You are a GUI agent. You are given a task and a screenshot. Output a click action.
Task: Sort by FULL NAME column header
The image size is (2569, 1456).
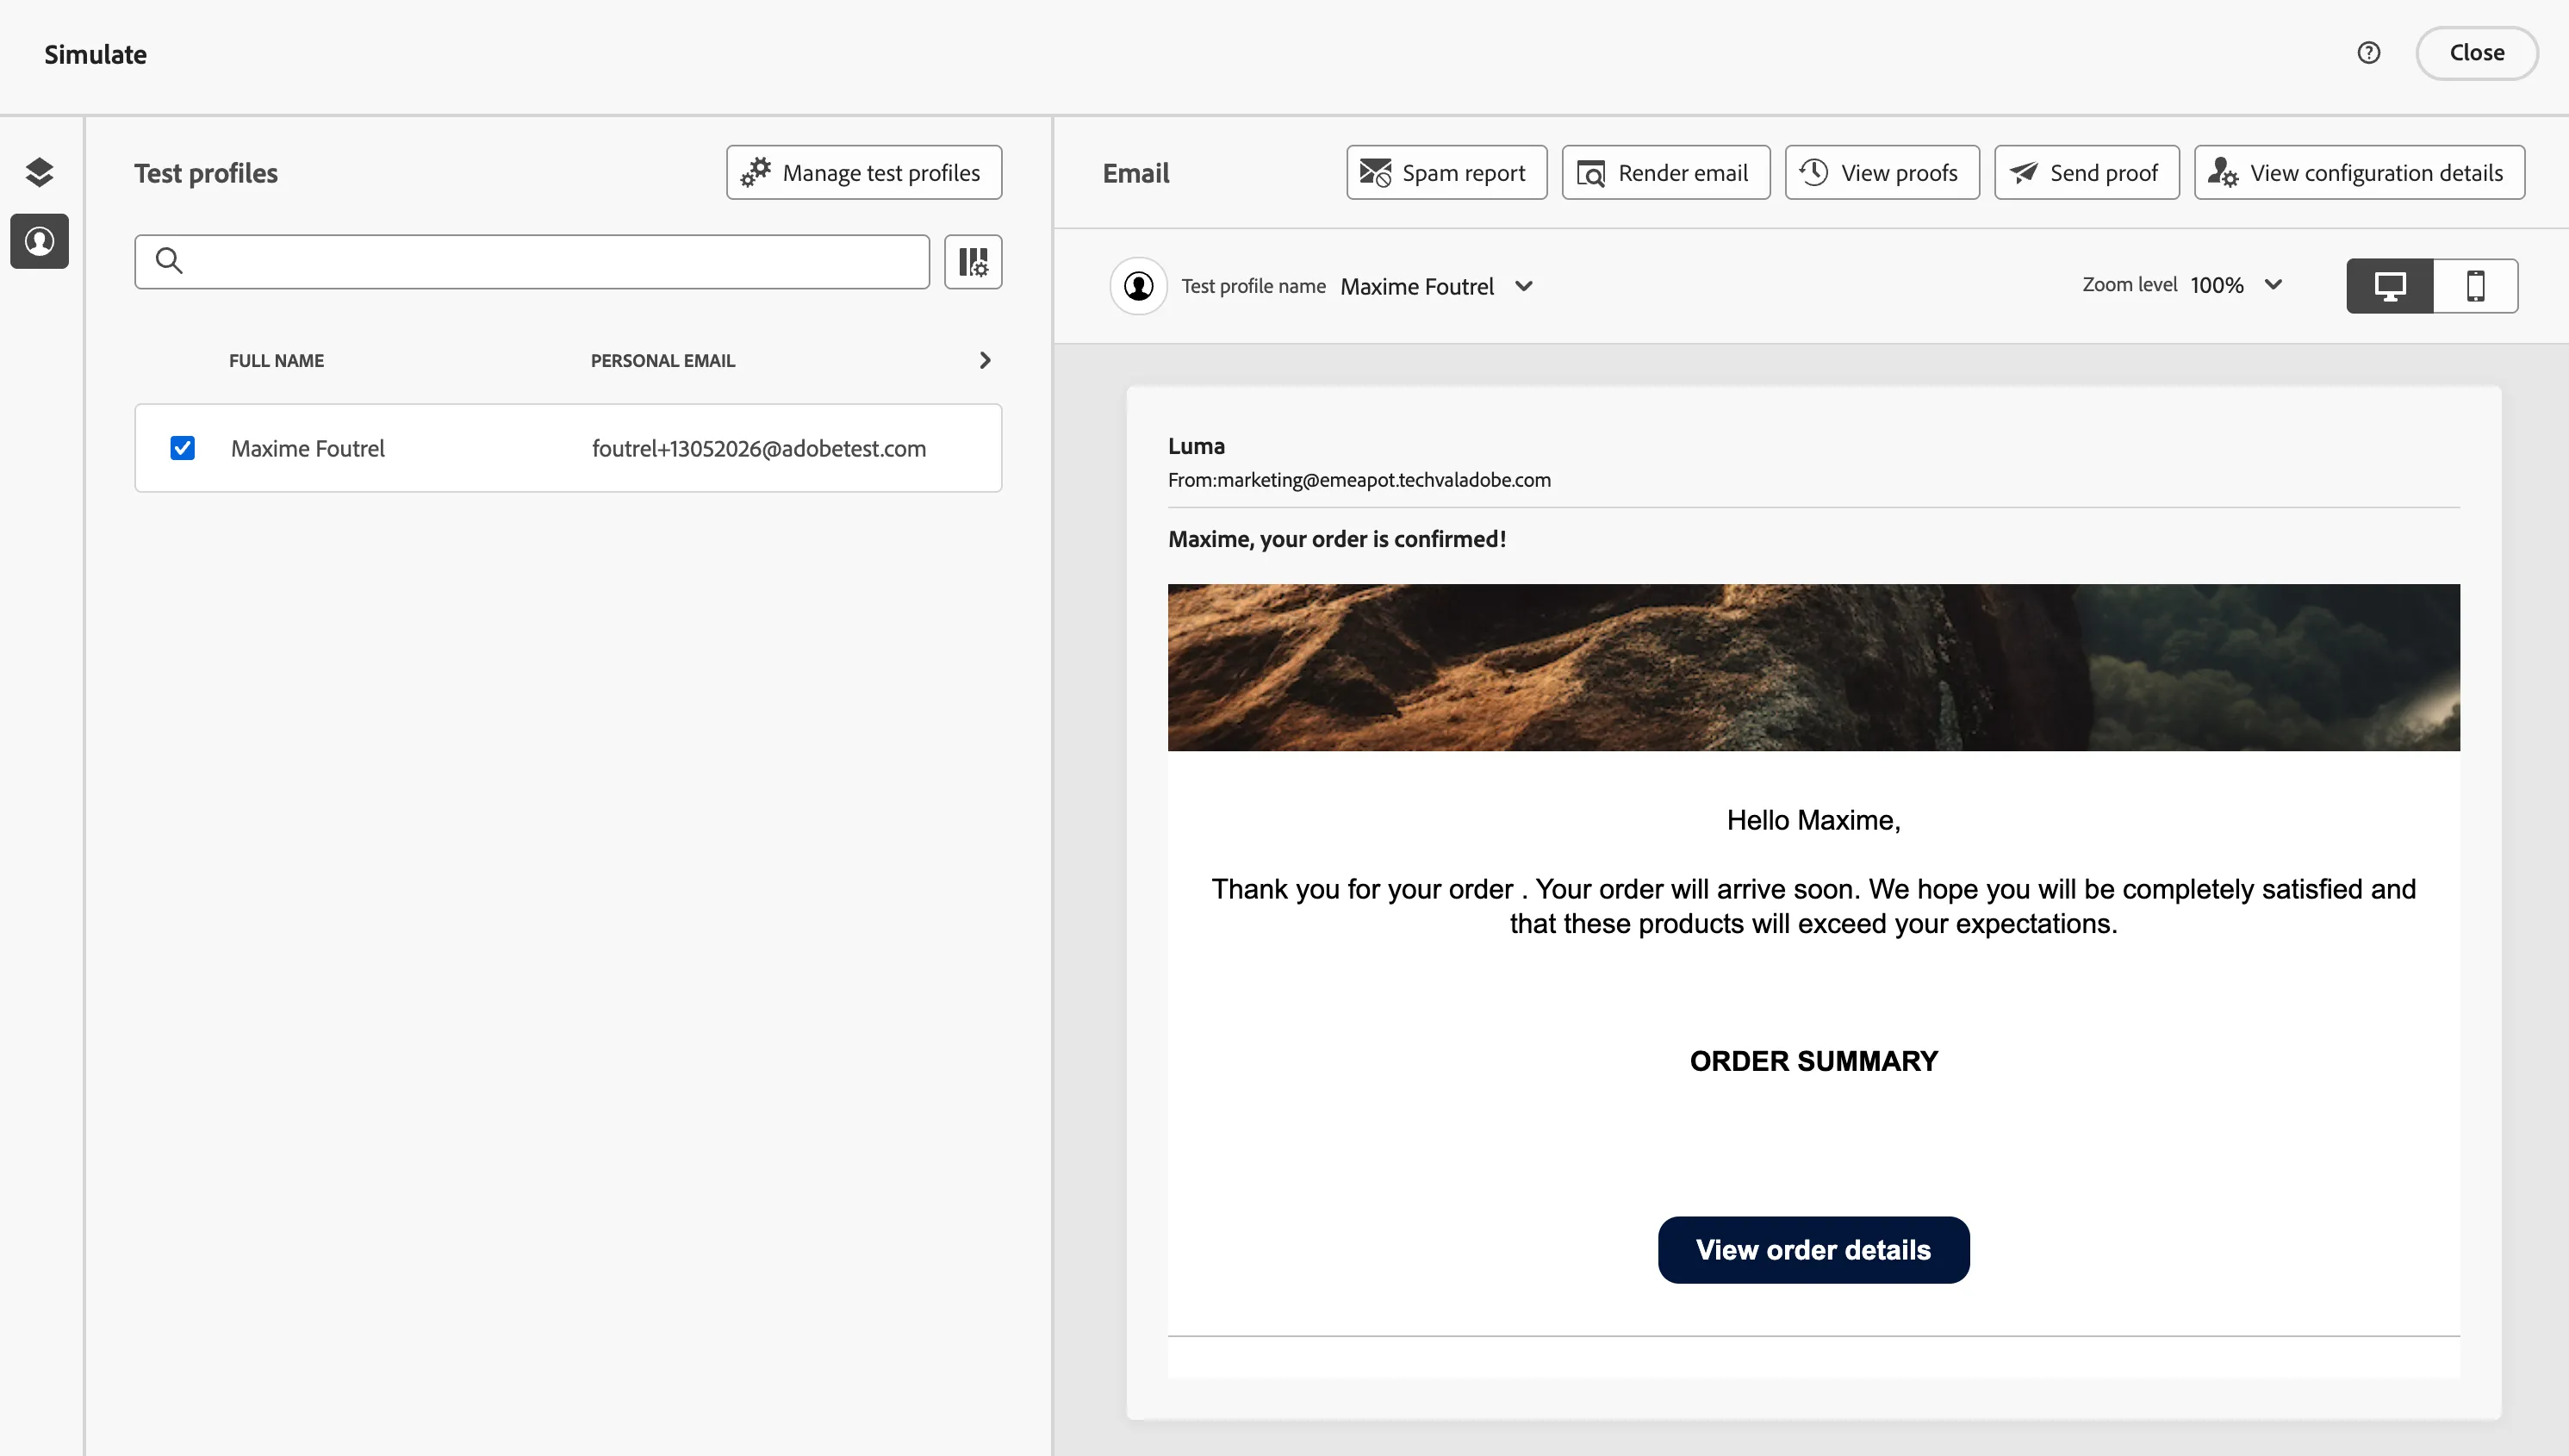tap(276, 361)
